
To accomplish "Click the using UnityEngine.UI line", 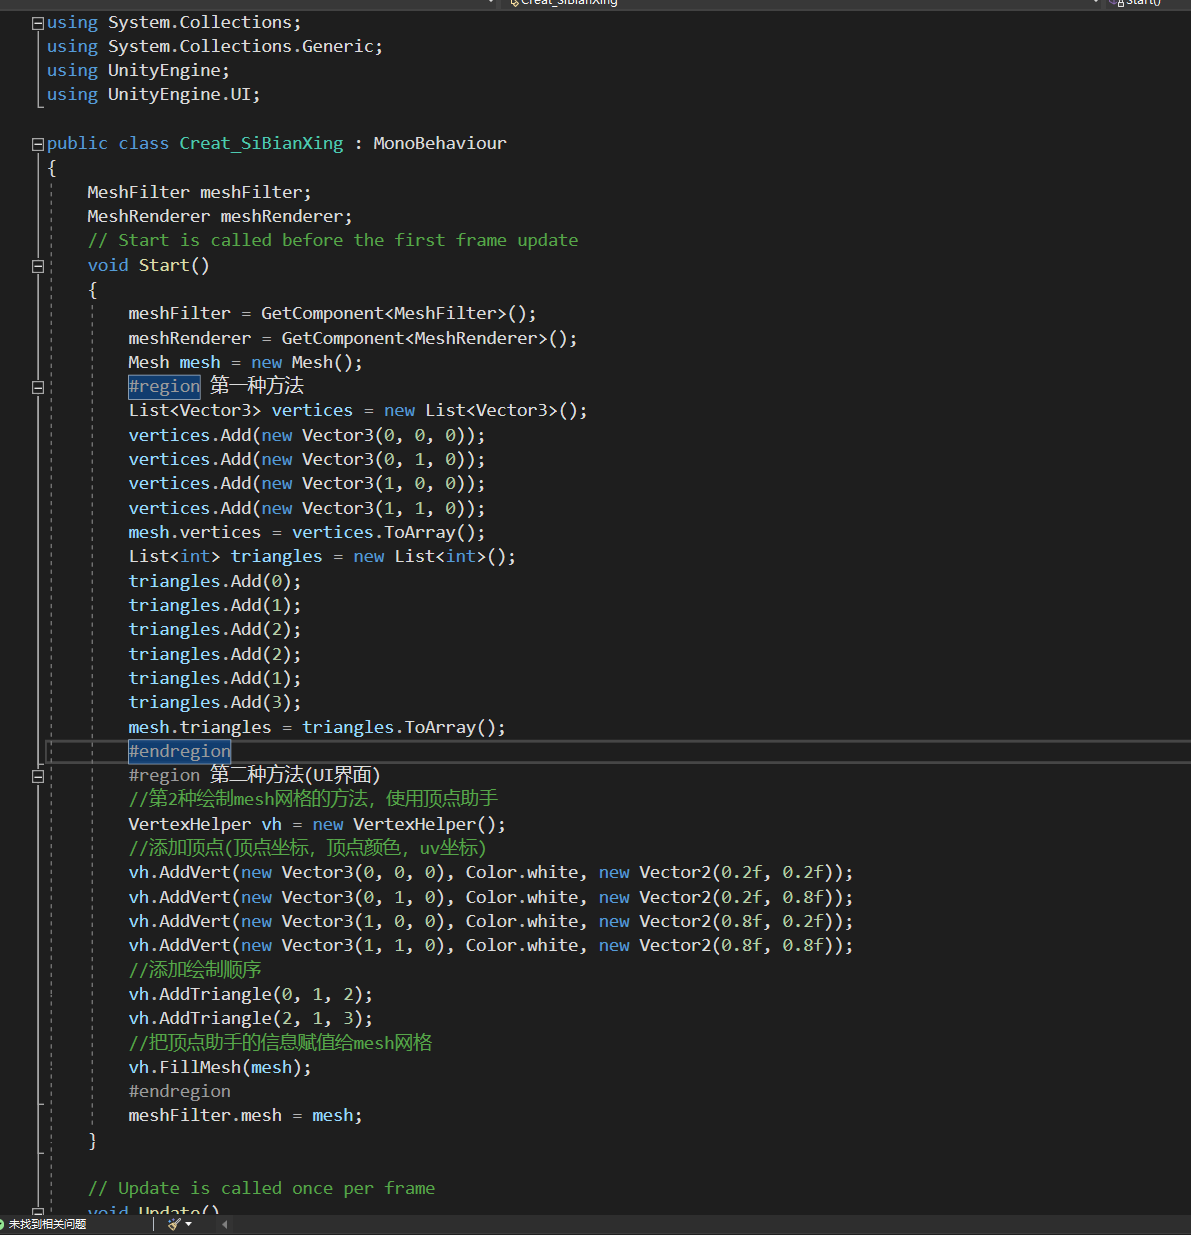I will click(153, 95).
